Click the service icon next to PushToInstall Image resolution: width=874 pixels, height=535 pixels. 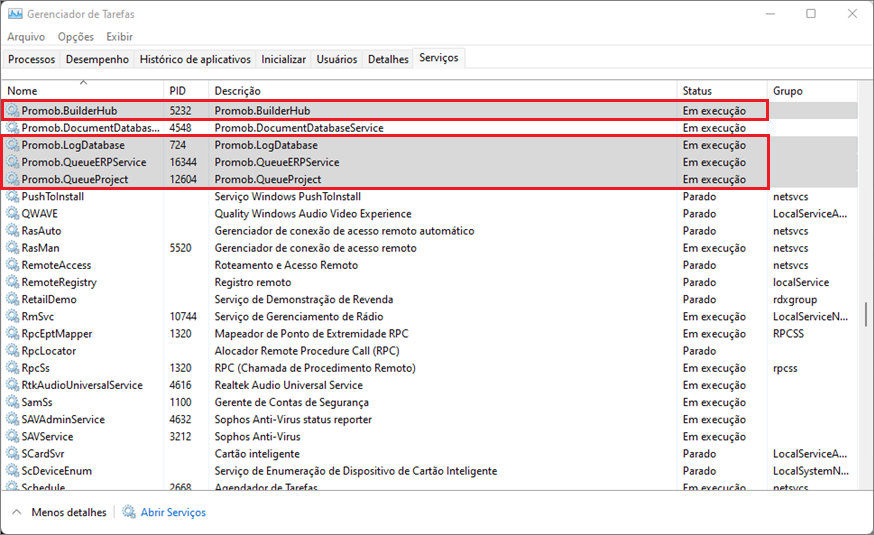tap(12, 196)
